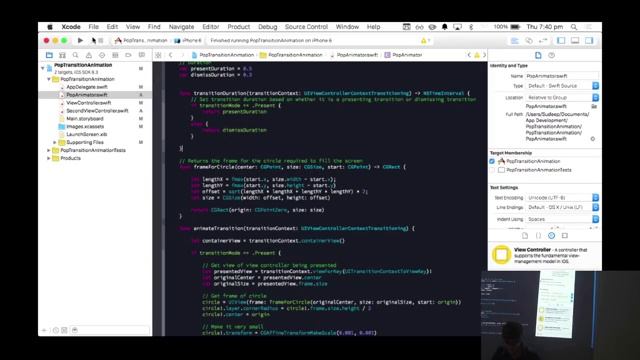Go forward in editor history
640x360 pixels.
coord(182,55)
